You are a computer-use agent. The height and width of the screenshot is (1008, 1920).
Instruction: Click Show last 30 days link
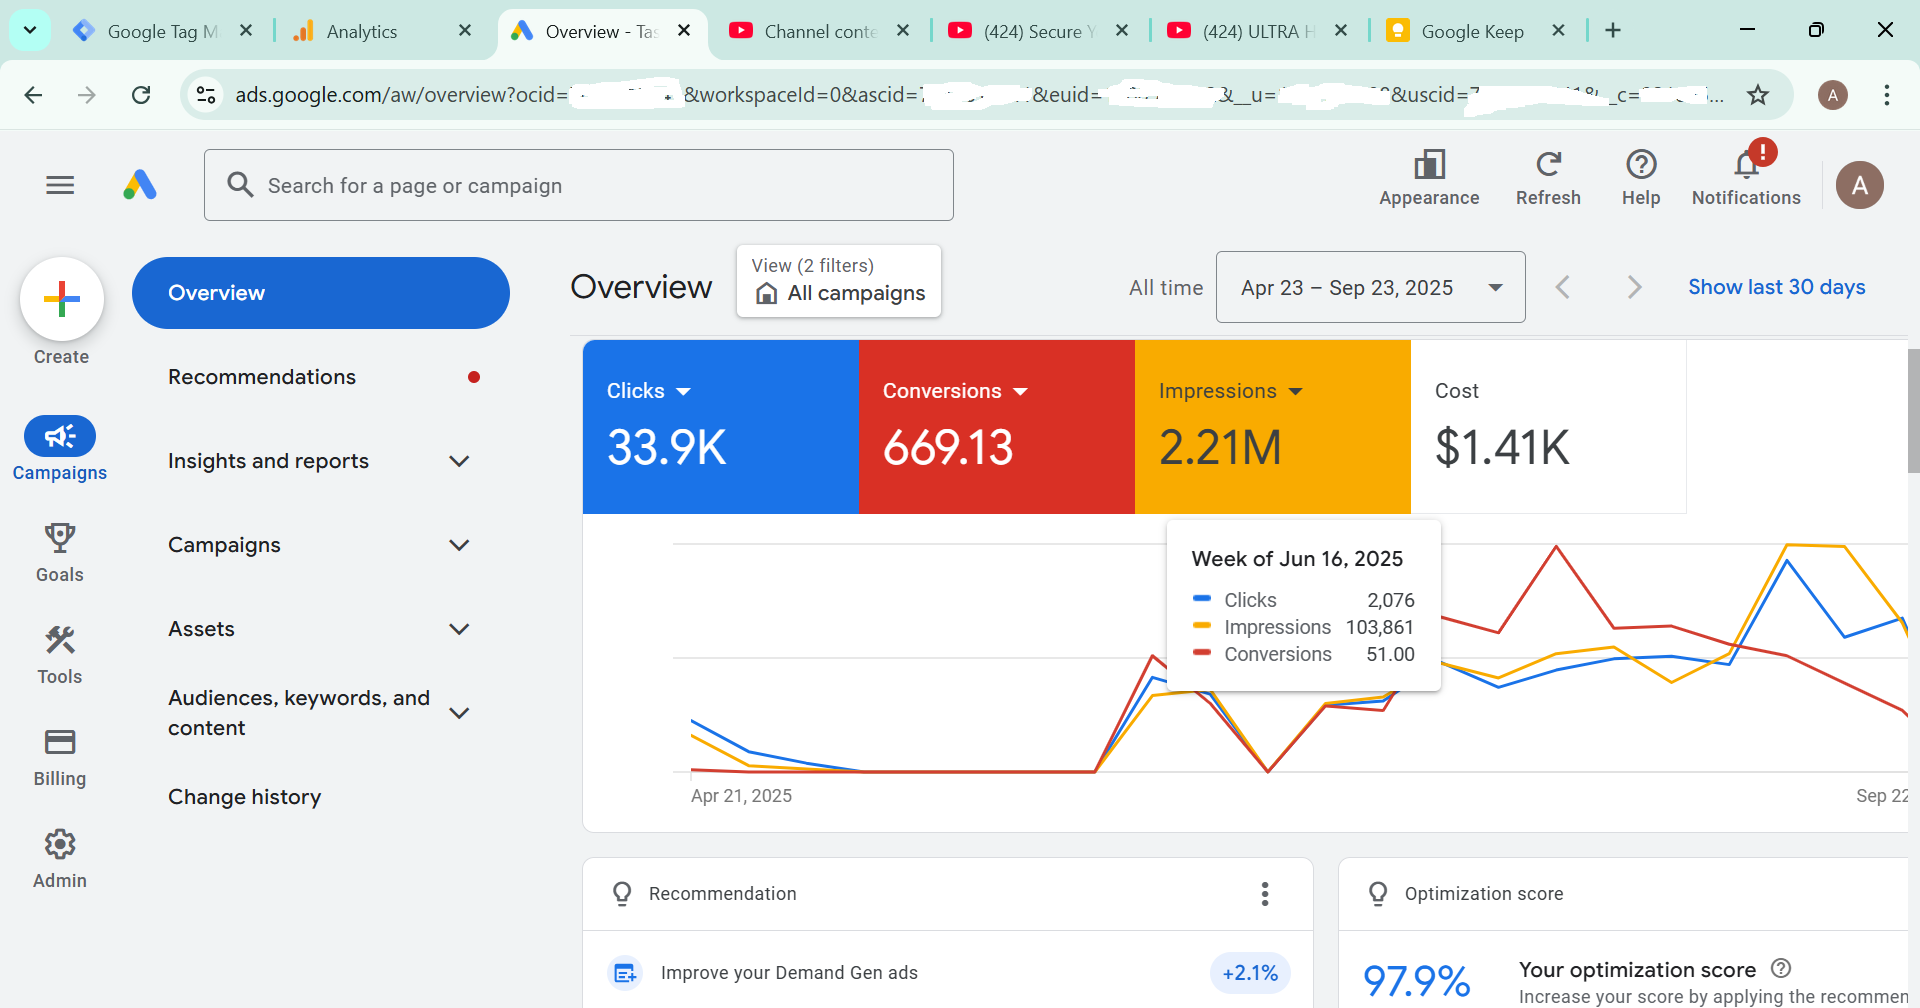tap(1776, 287)
